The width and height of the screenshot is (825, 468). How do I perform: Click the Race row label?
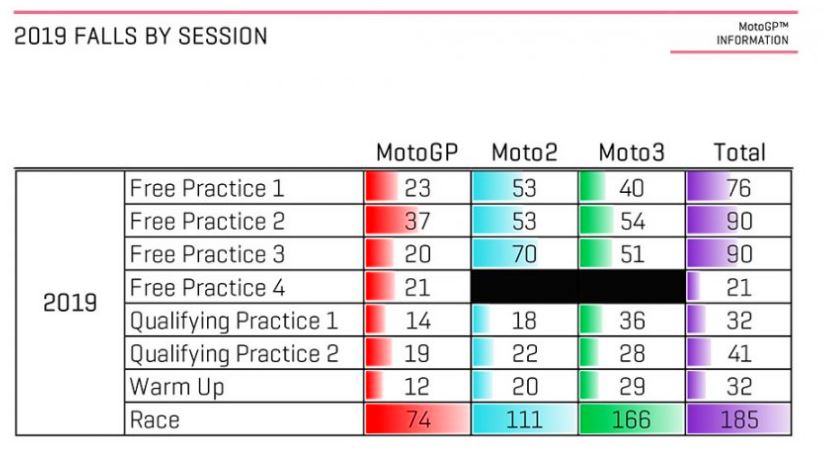[154, 420]
